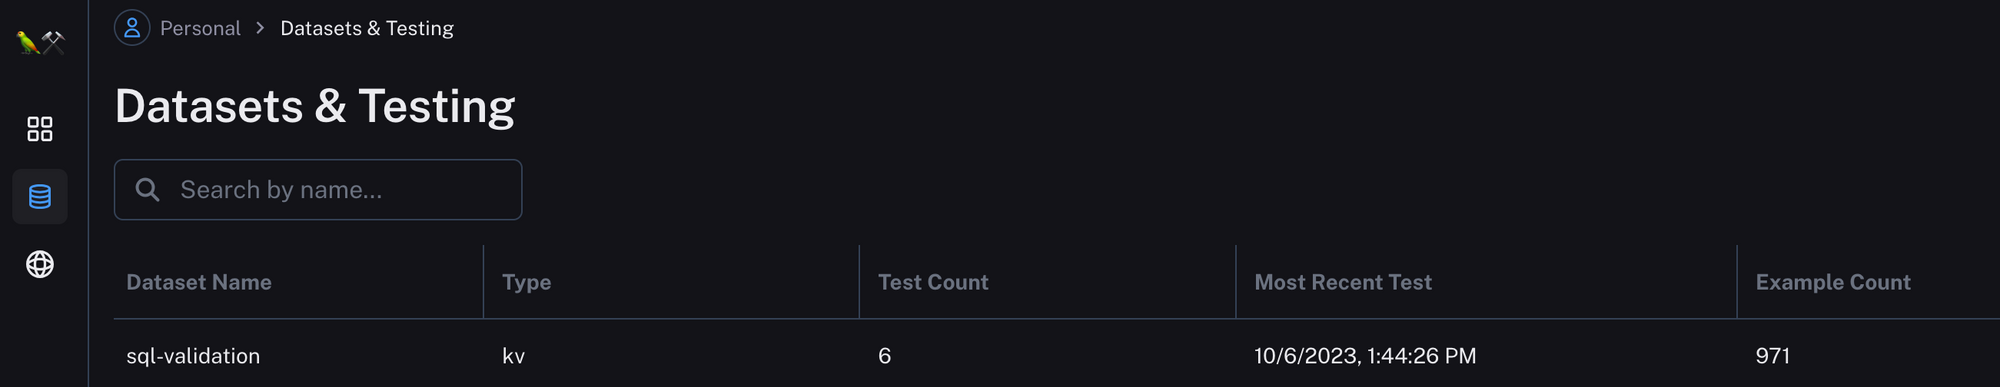Sort by Example Count column header
Image resolution: width=2000 pixels, height=387 pixels.
(x=1833, y=282)
